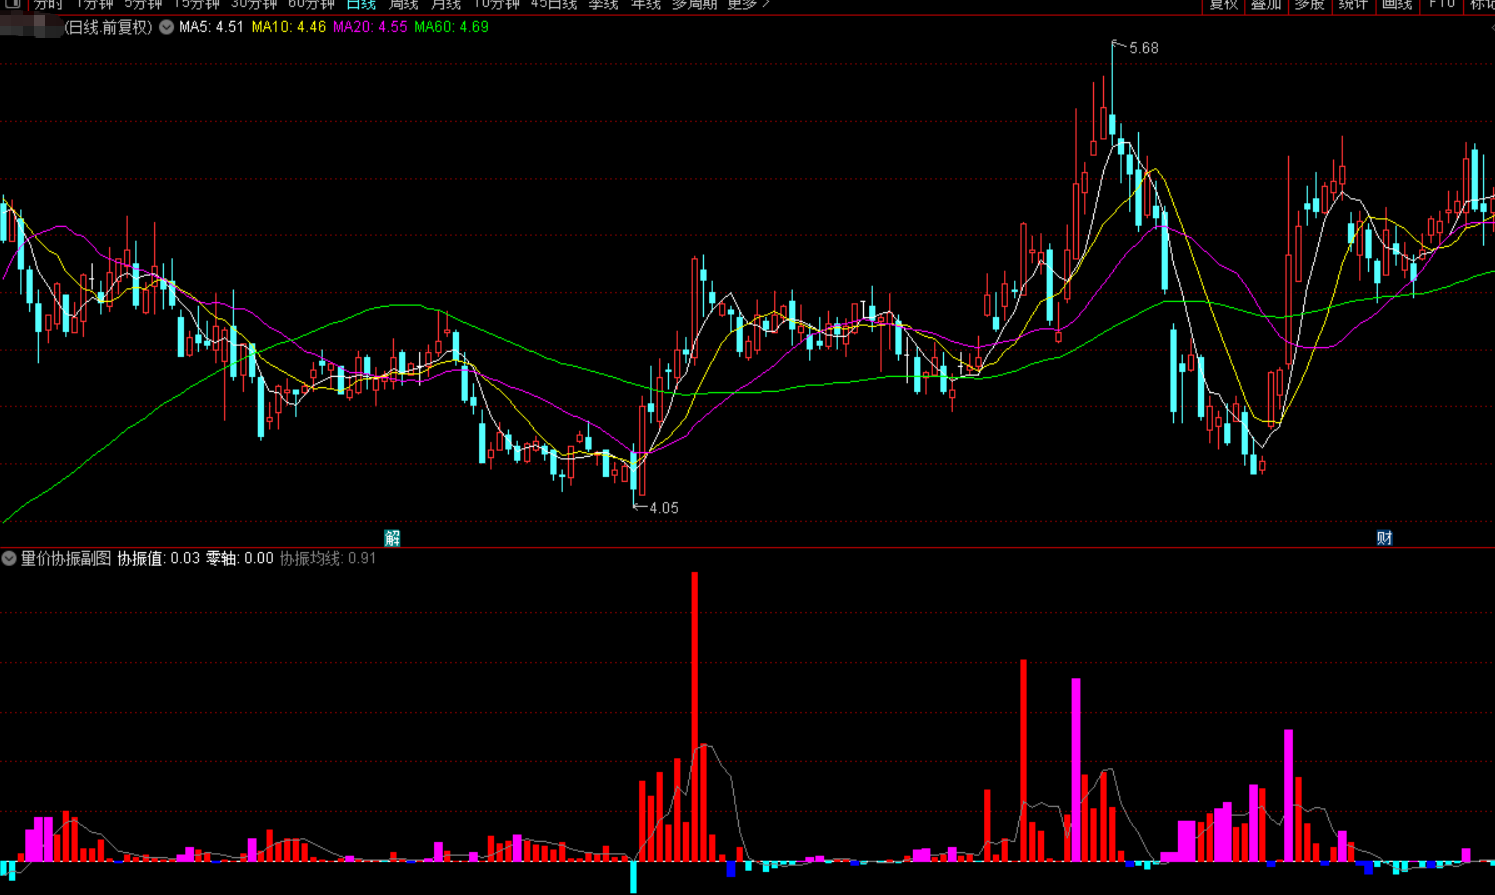Image resolution: width=1495 pixels, height=895 pixels.
Task: Click the MA20: 4.55 legend label
Action: [x=370, y=27]
